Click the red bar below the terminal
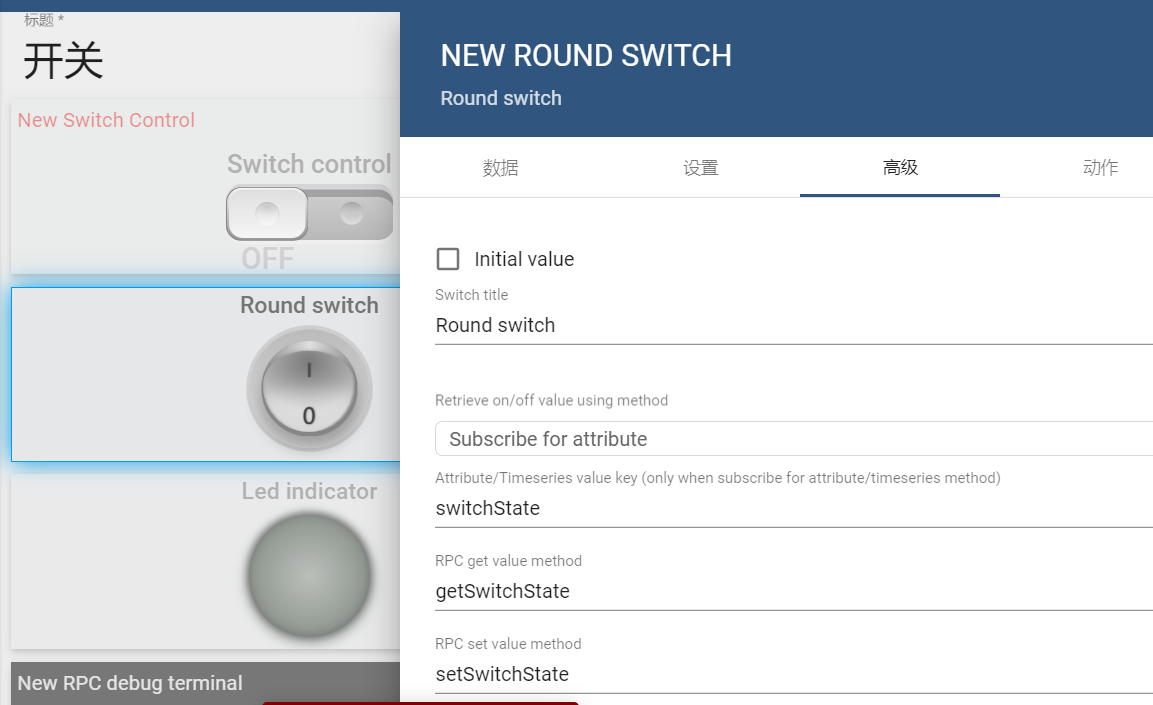 tap(418, 703)
